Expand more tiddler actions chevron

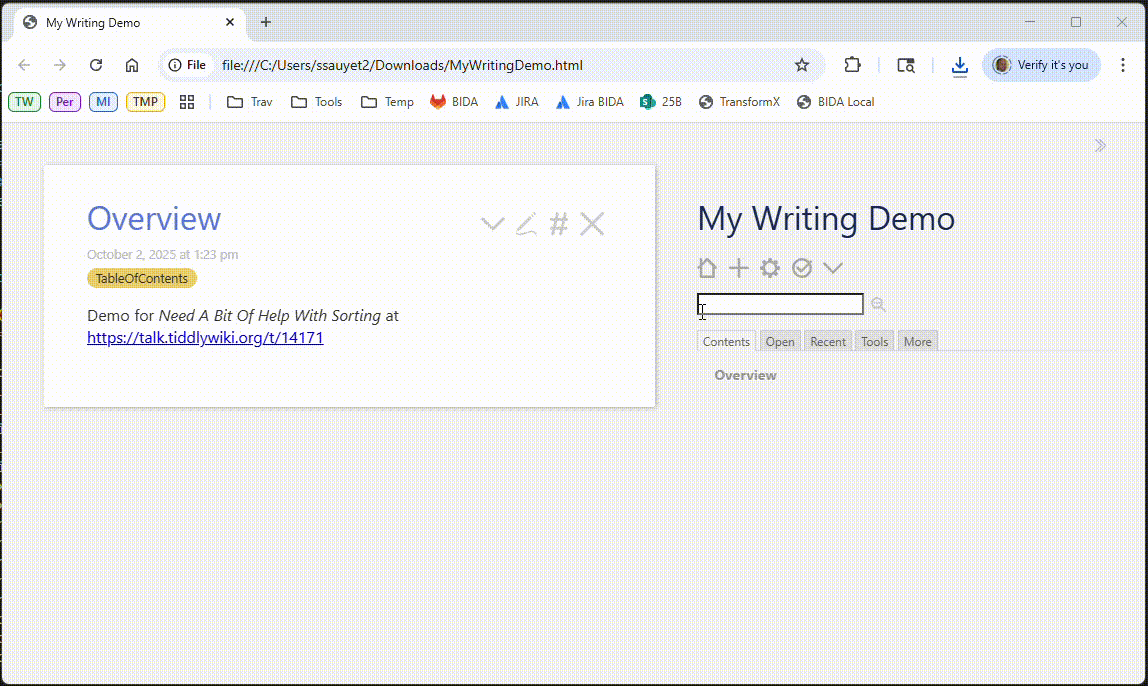[x=492, y=224]
